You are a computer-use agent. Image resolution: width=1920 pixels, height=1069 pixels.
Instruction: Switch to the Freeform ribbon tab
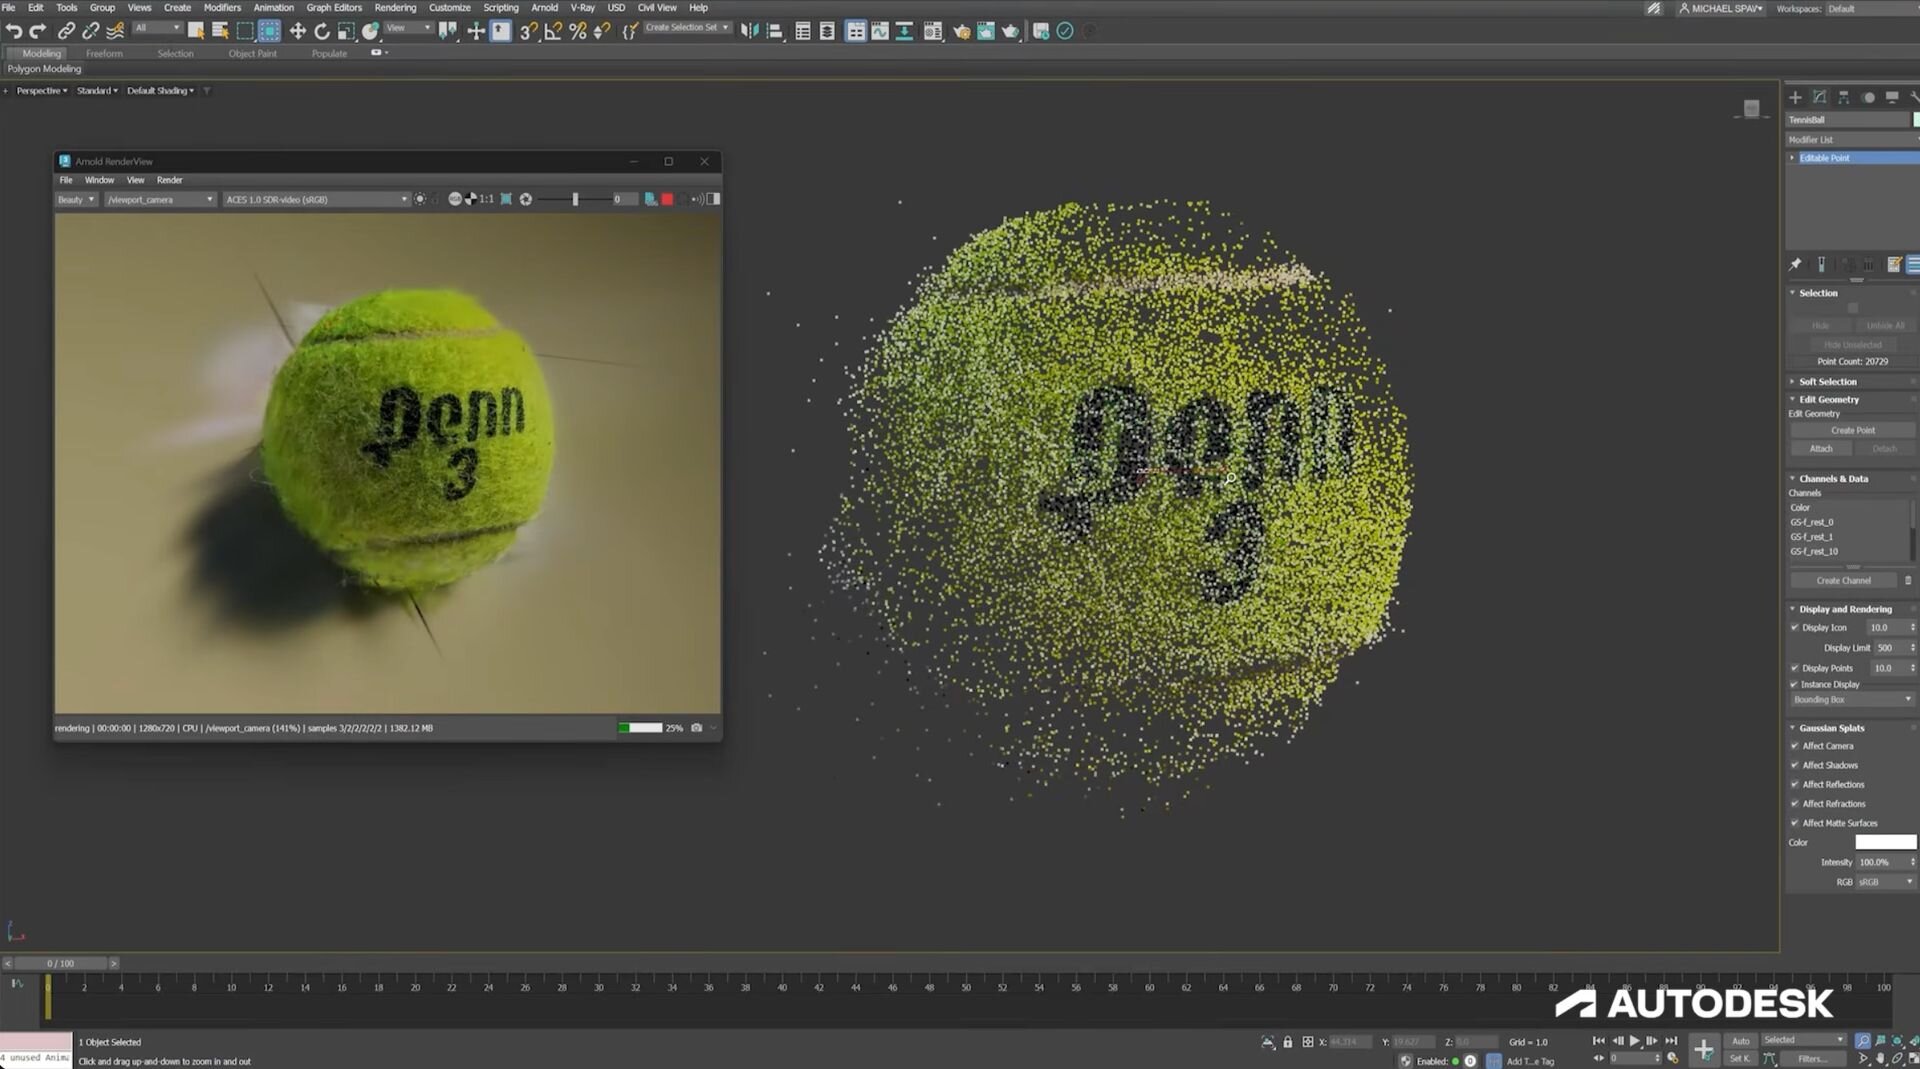[x=104, y=54]
